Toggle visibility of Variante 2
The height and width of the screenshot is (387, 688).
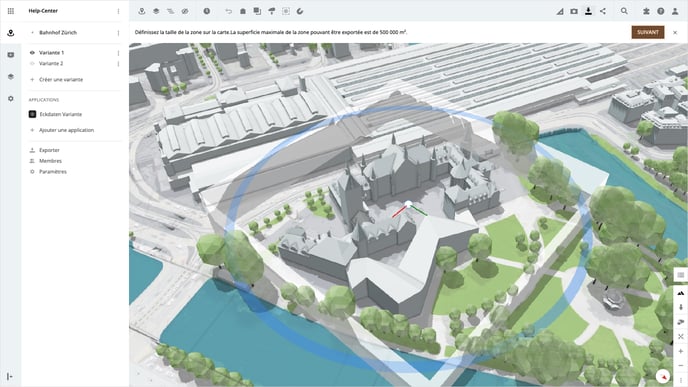click(x=32, y=64)
